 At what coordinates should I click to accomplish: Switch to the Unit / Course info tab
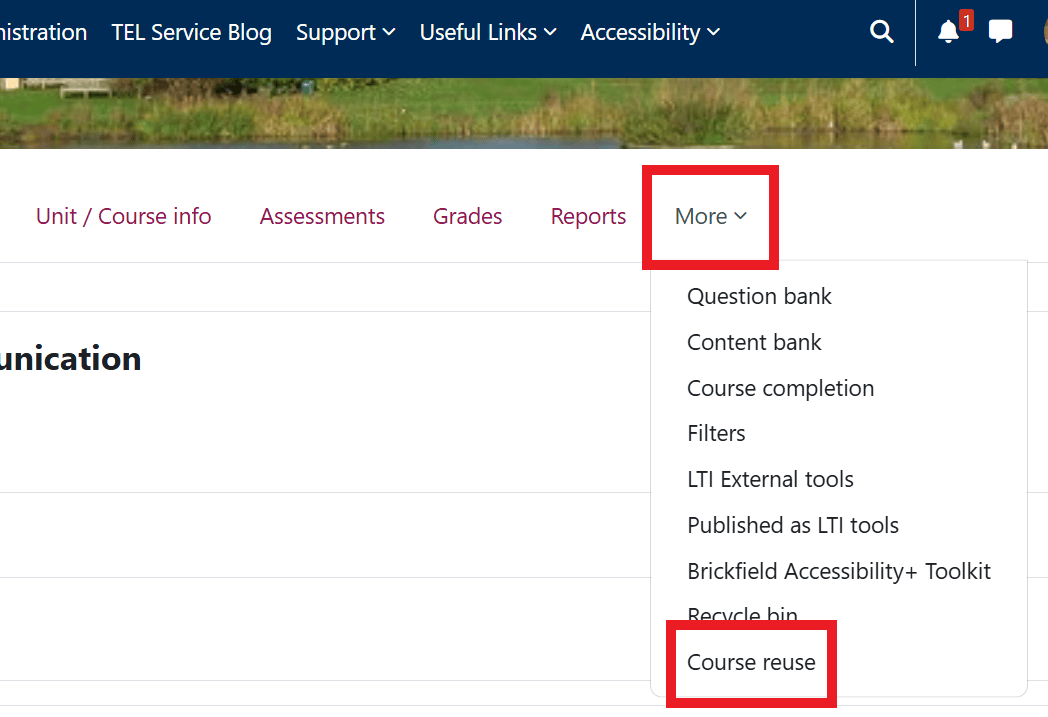tap(123, 217)
